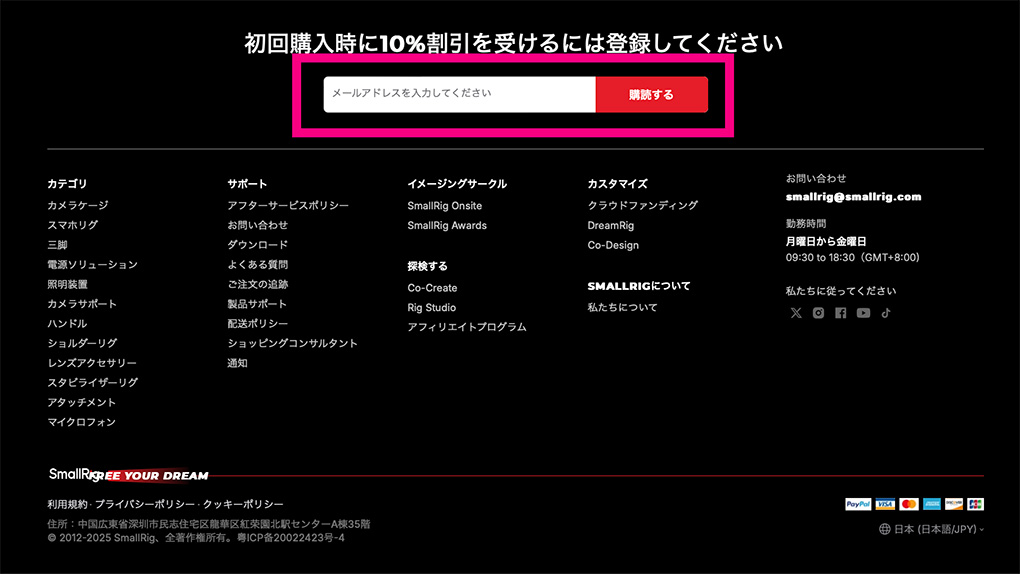Screen dimensions: 1020x574
Task: Click the イメージングサークル heading
Action: (x=457, y=184)
